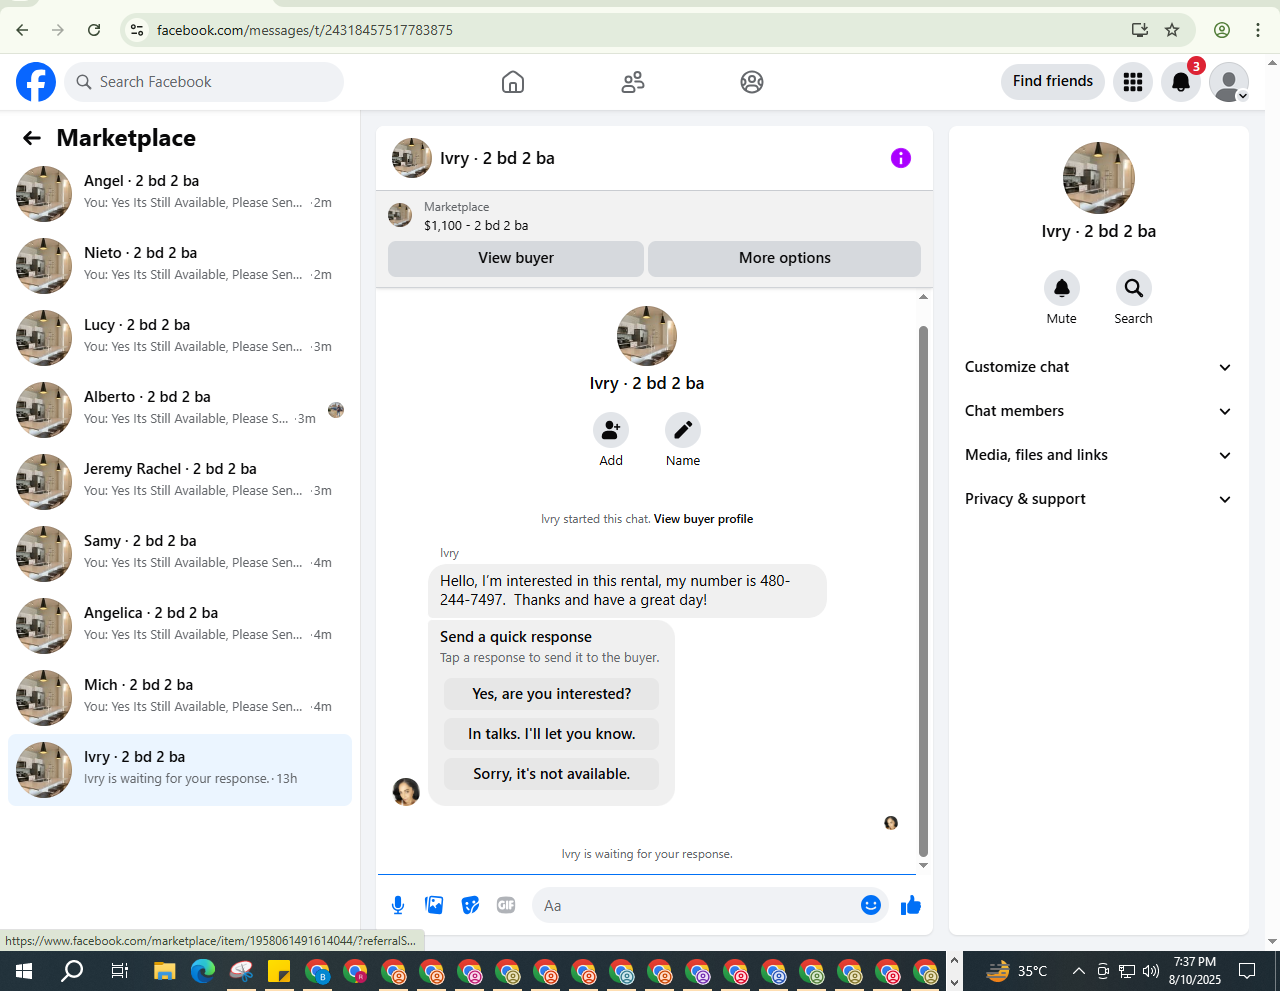Click Find friends button
The image size is (1280, 991).
point(1053,81)
